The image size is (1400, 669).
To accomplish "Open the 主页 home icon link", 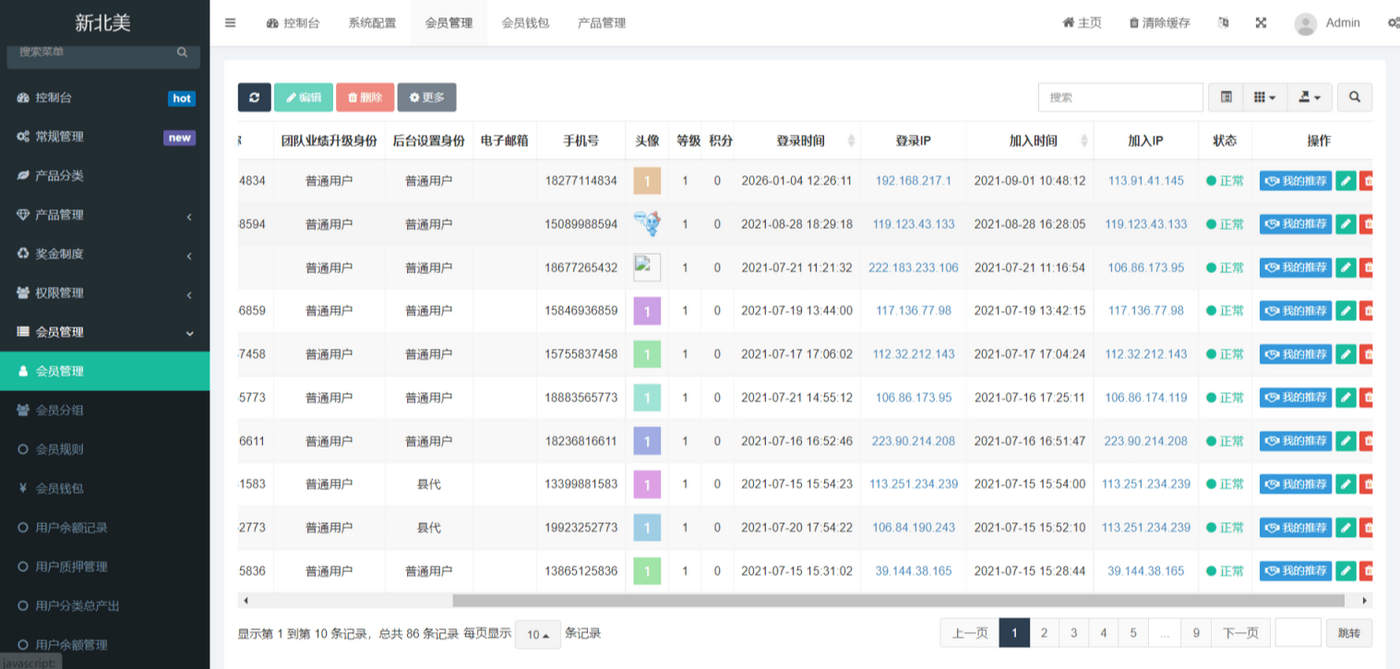I will (1082, 23).
